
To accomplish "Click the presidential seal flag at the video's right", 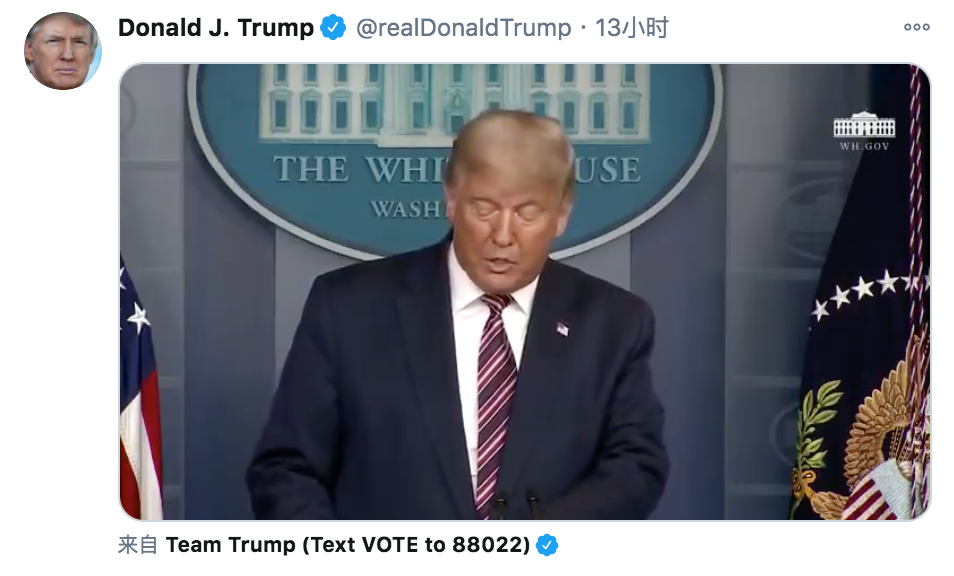I will click(864, 365).
